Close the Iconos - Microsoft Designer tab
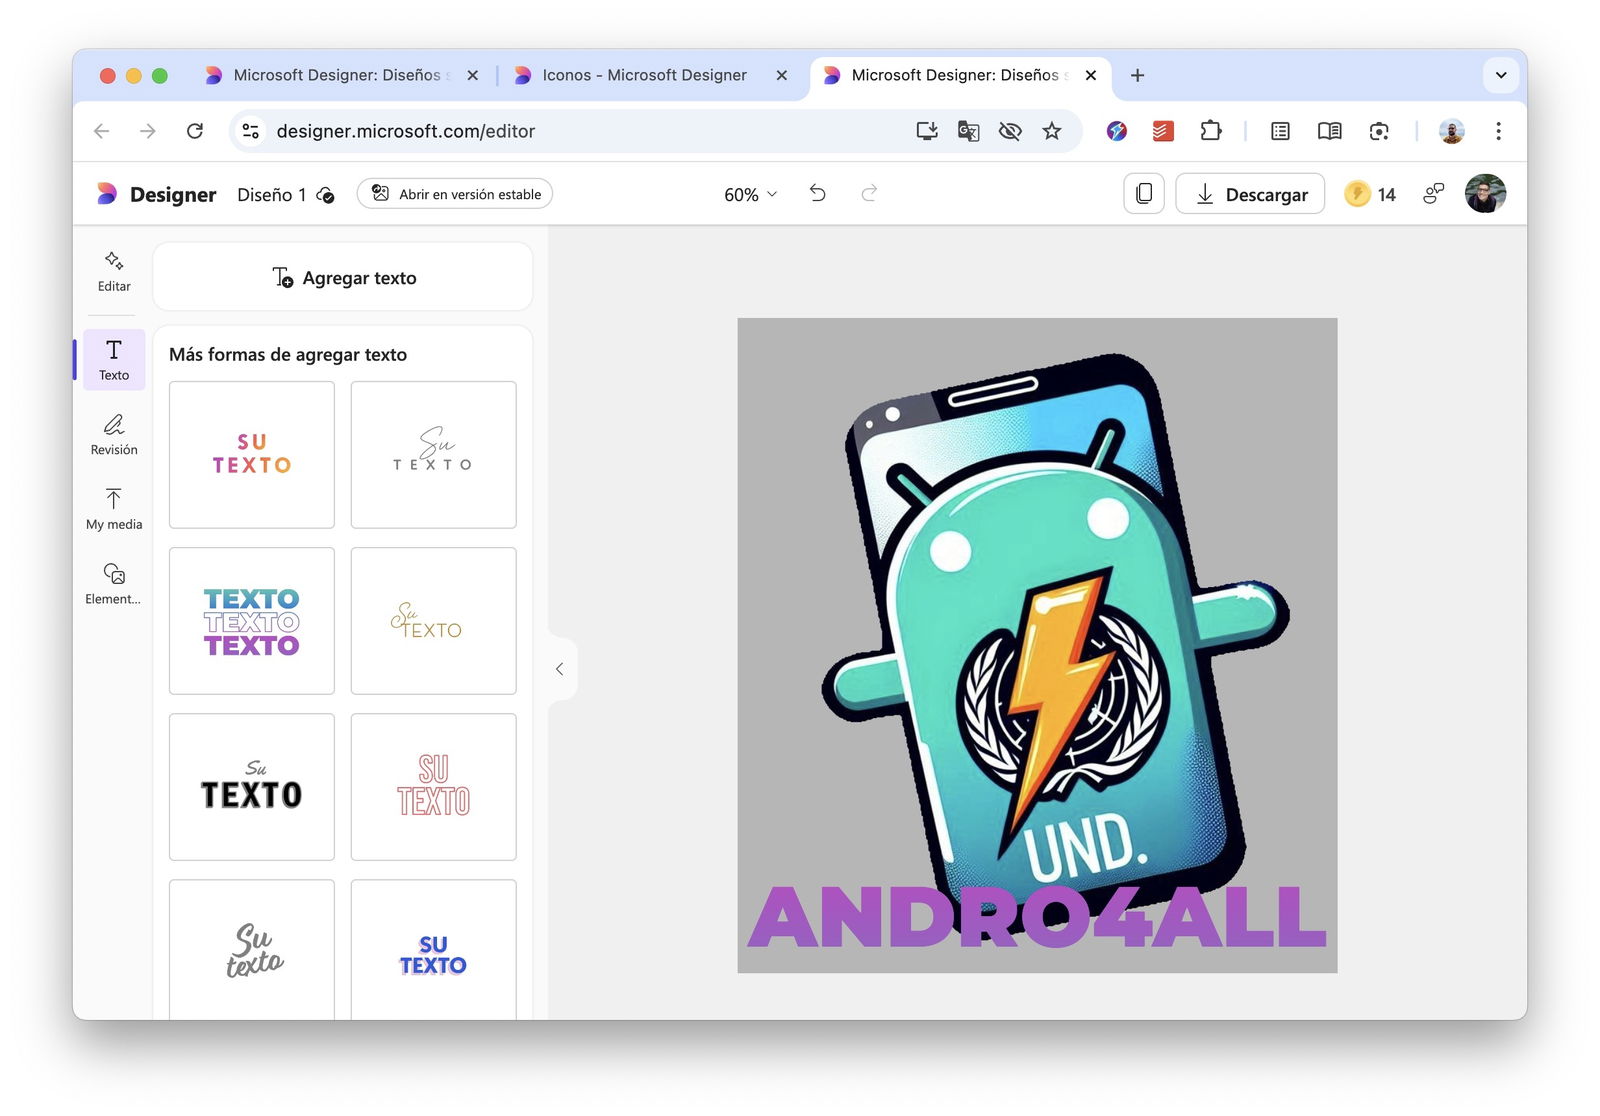Image resolution: width=1600 pixels, height=1116 pixels. 782,75
